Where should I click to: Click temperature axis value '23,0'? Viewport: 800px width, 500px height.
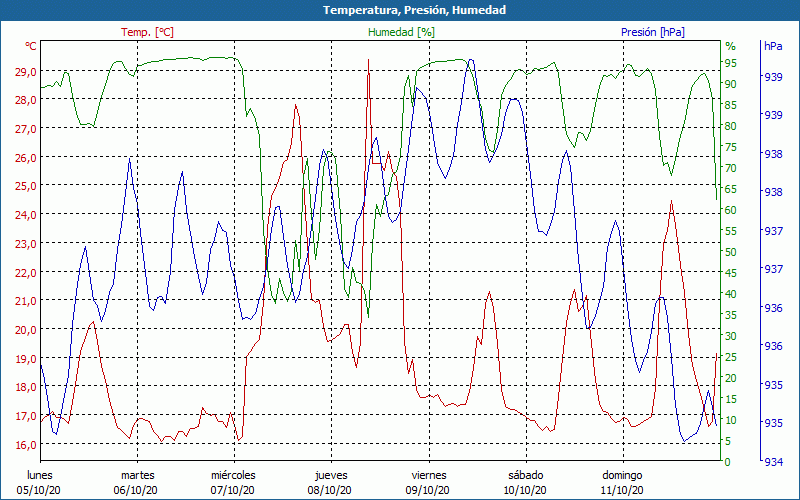(x=26, y=244)
